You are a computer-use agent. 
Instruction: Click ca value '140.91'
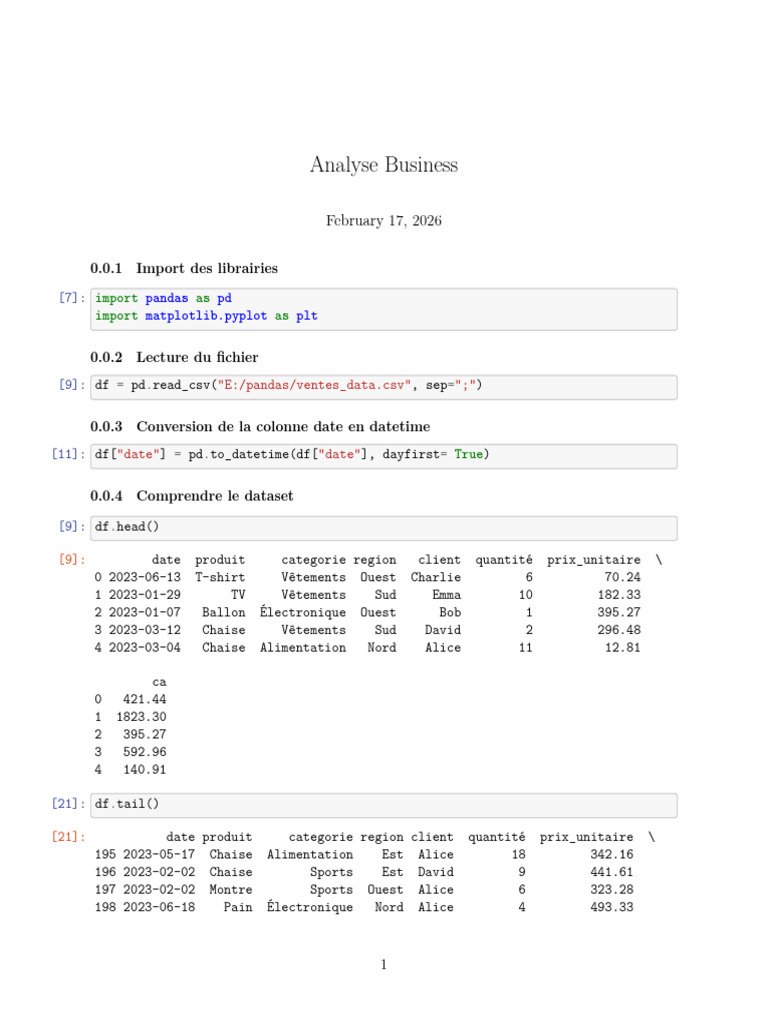(x=144, y=770)
